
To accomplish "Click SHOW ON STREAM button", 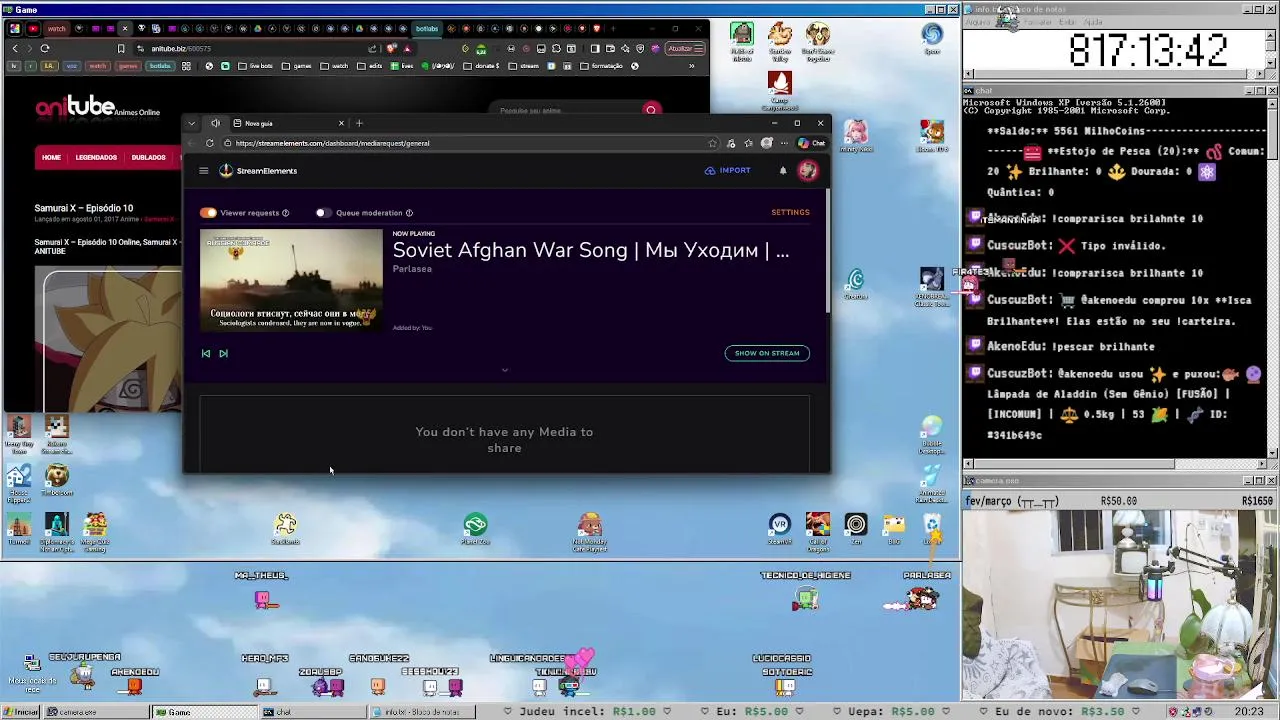I will tap(767, 353).
